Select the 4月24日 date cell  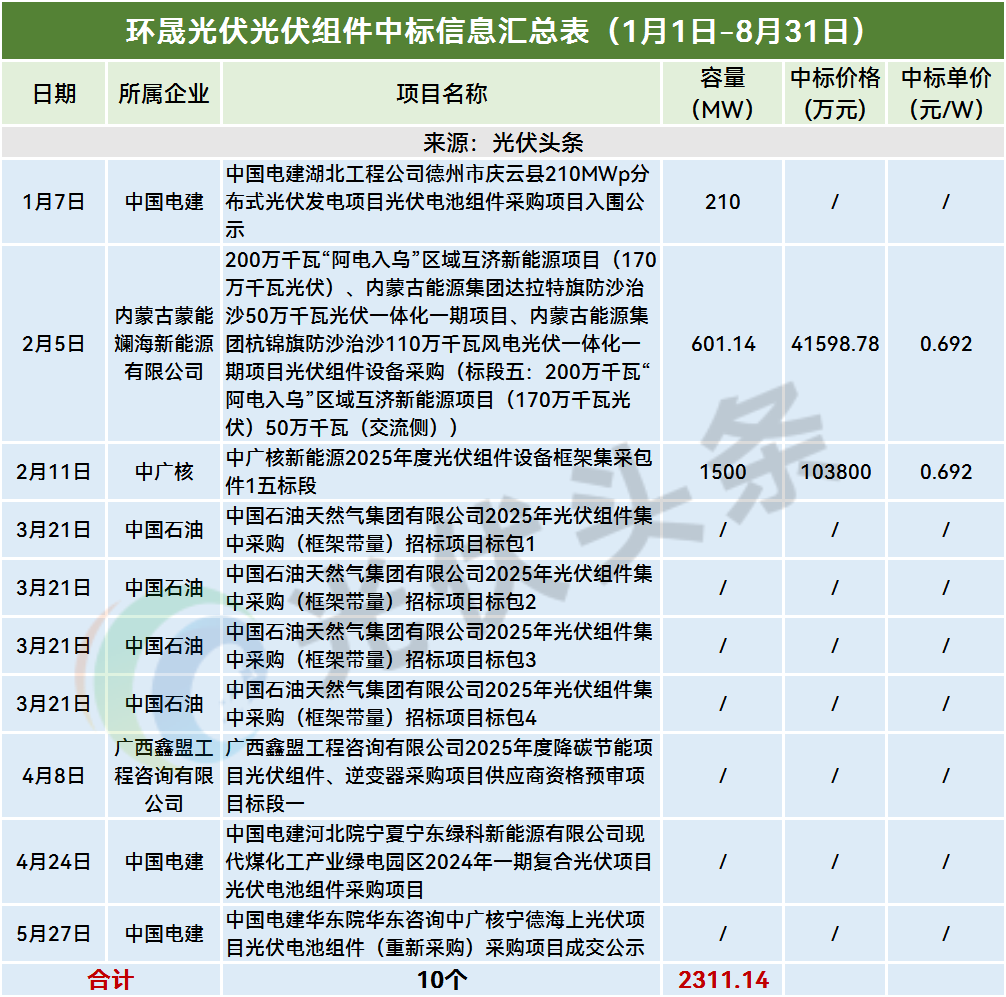point(54,862)
